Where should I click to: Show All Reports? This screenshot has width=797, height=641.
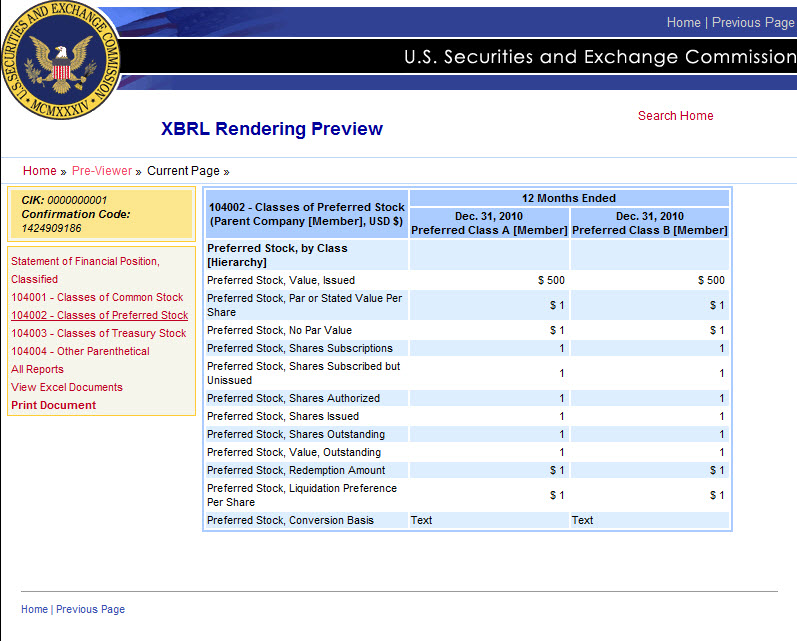pyautogui.click(x=38, y=370)
